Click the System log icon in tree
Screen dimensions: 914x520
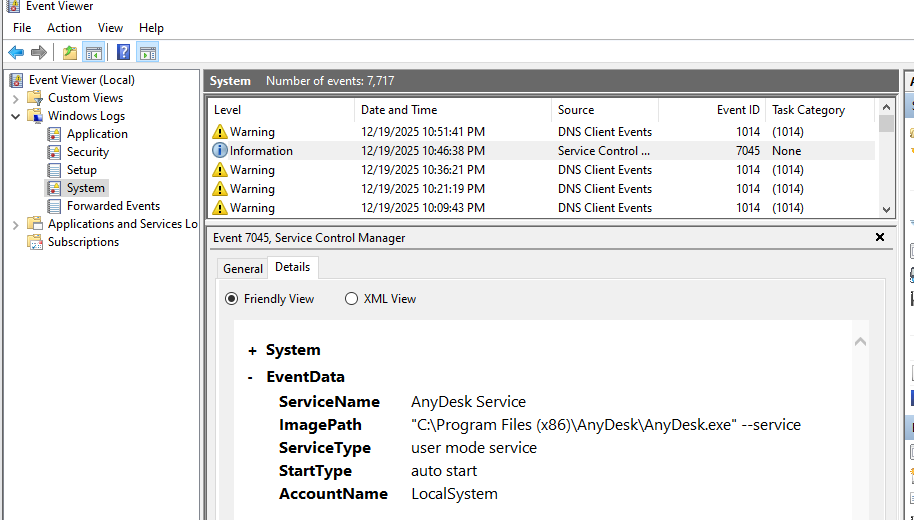coord(54,188)
